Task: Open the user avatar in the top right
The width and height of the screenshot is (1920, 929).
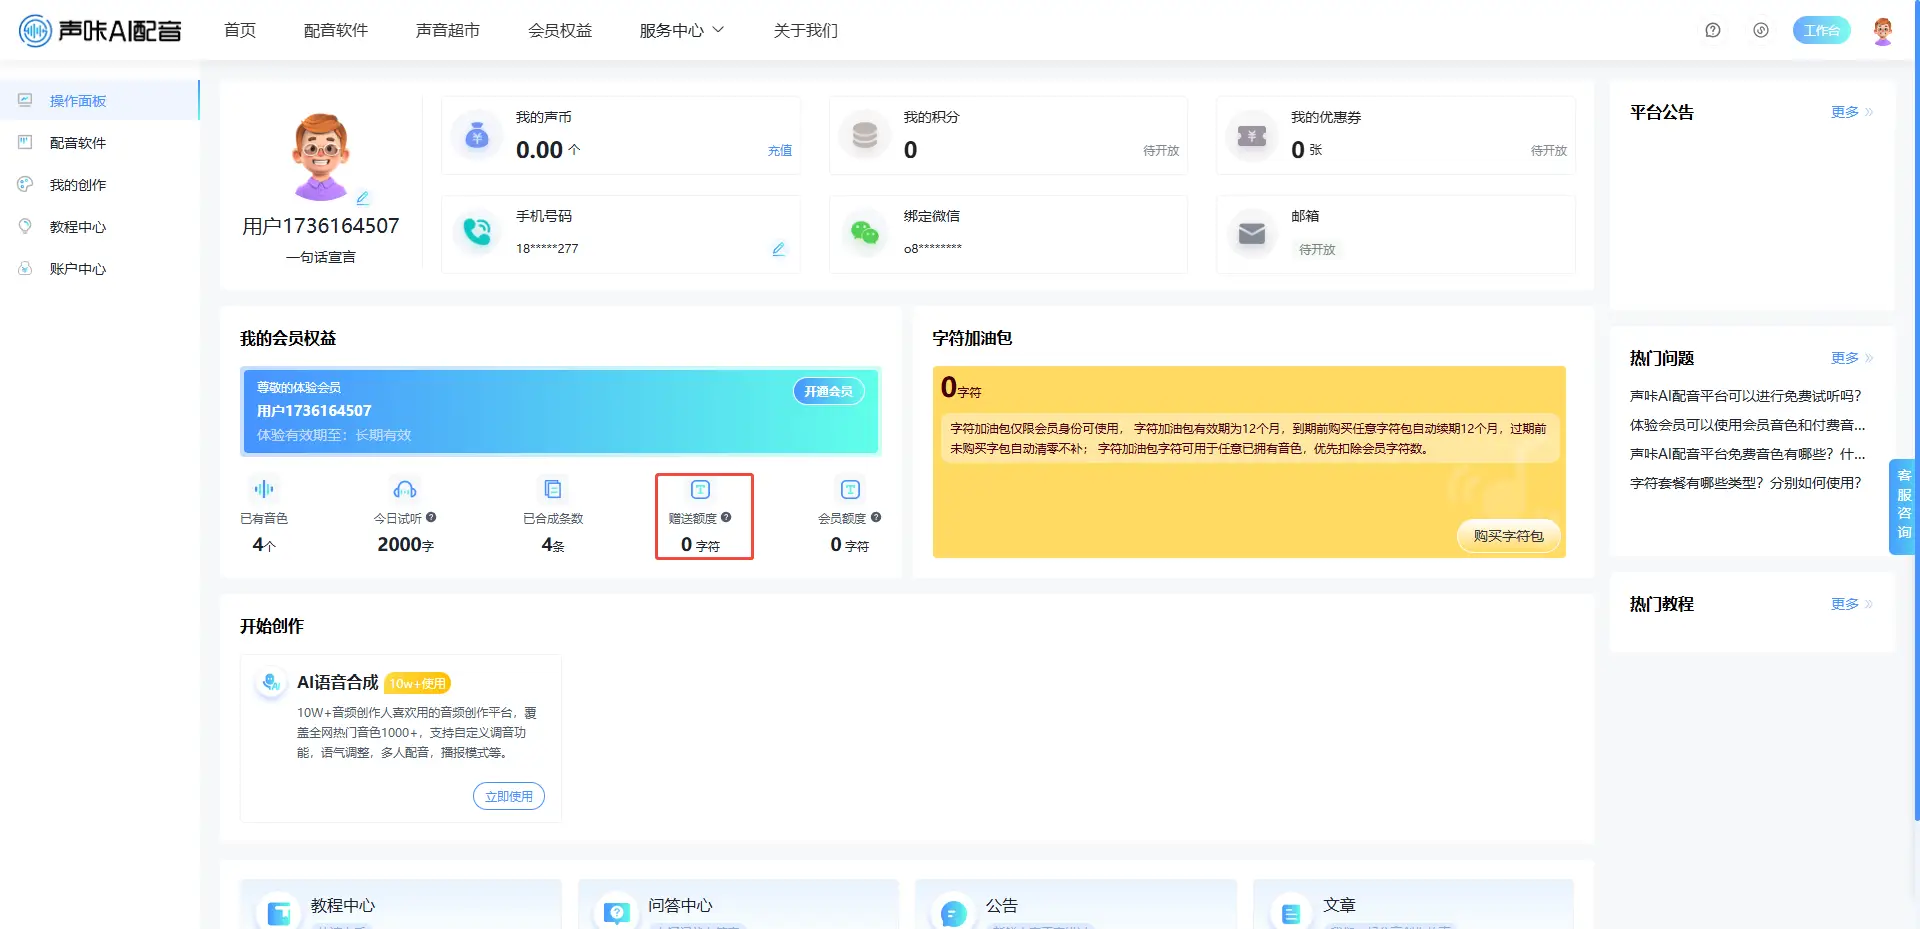Action: (1882, 31)
